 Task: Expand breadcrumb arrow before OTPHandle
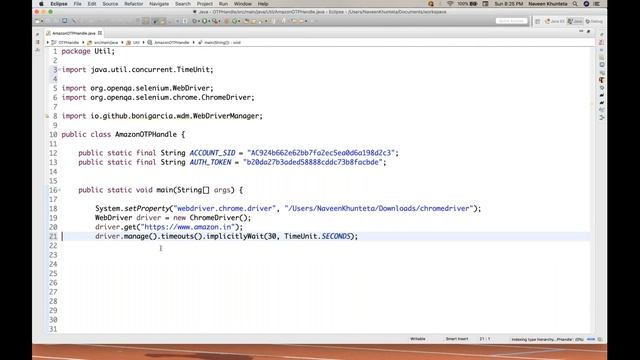(48, 42)
